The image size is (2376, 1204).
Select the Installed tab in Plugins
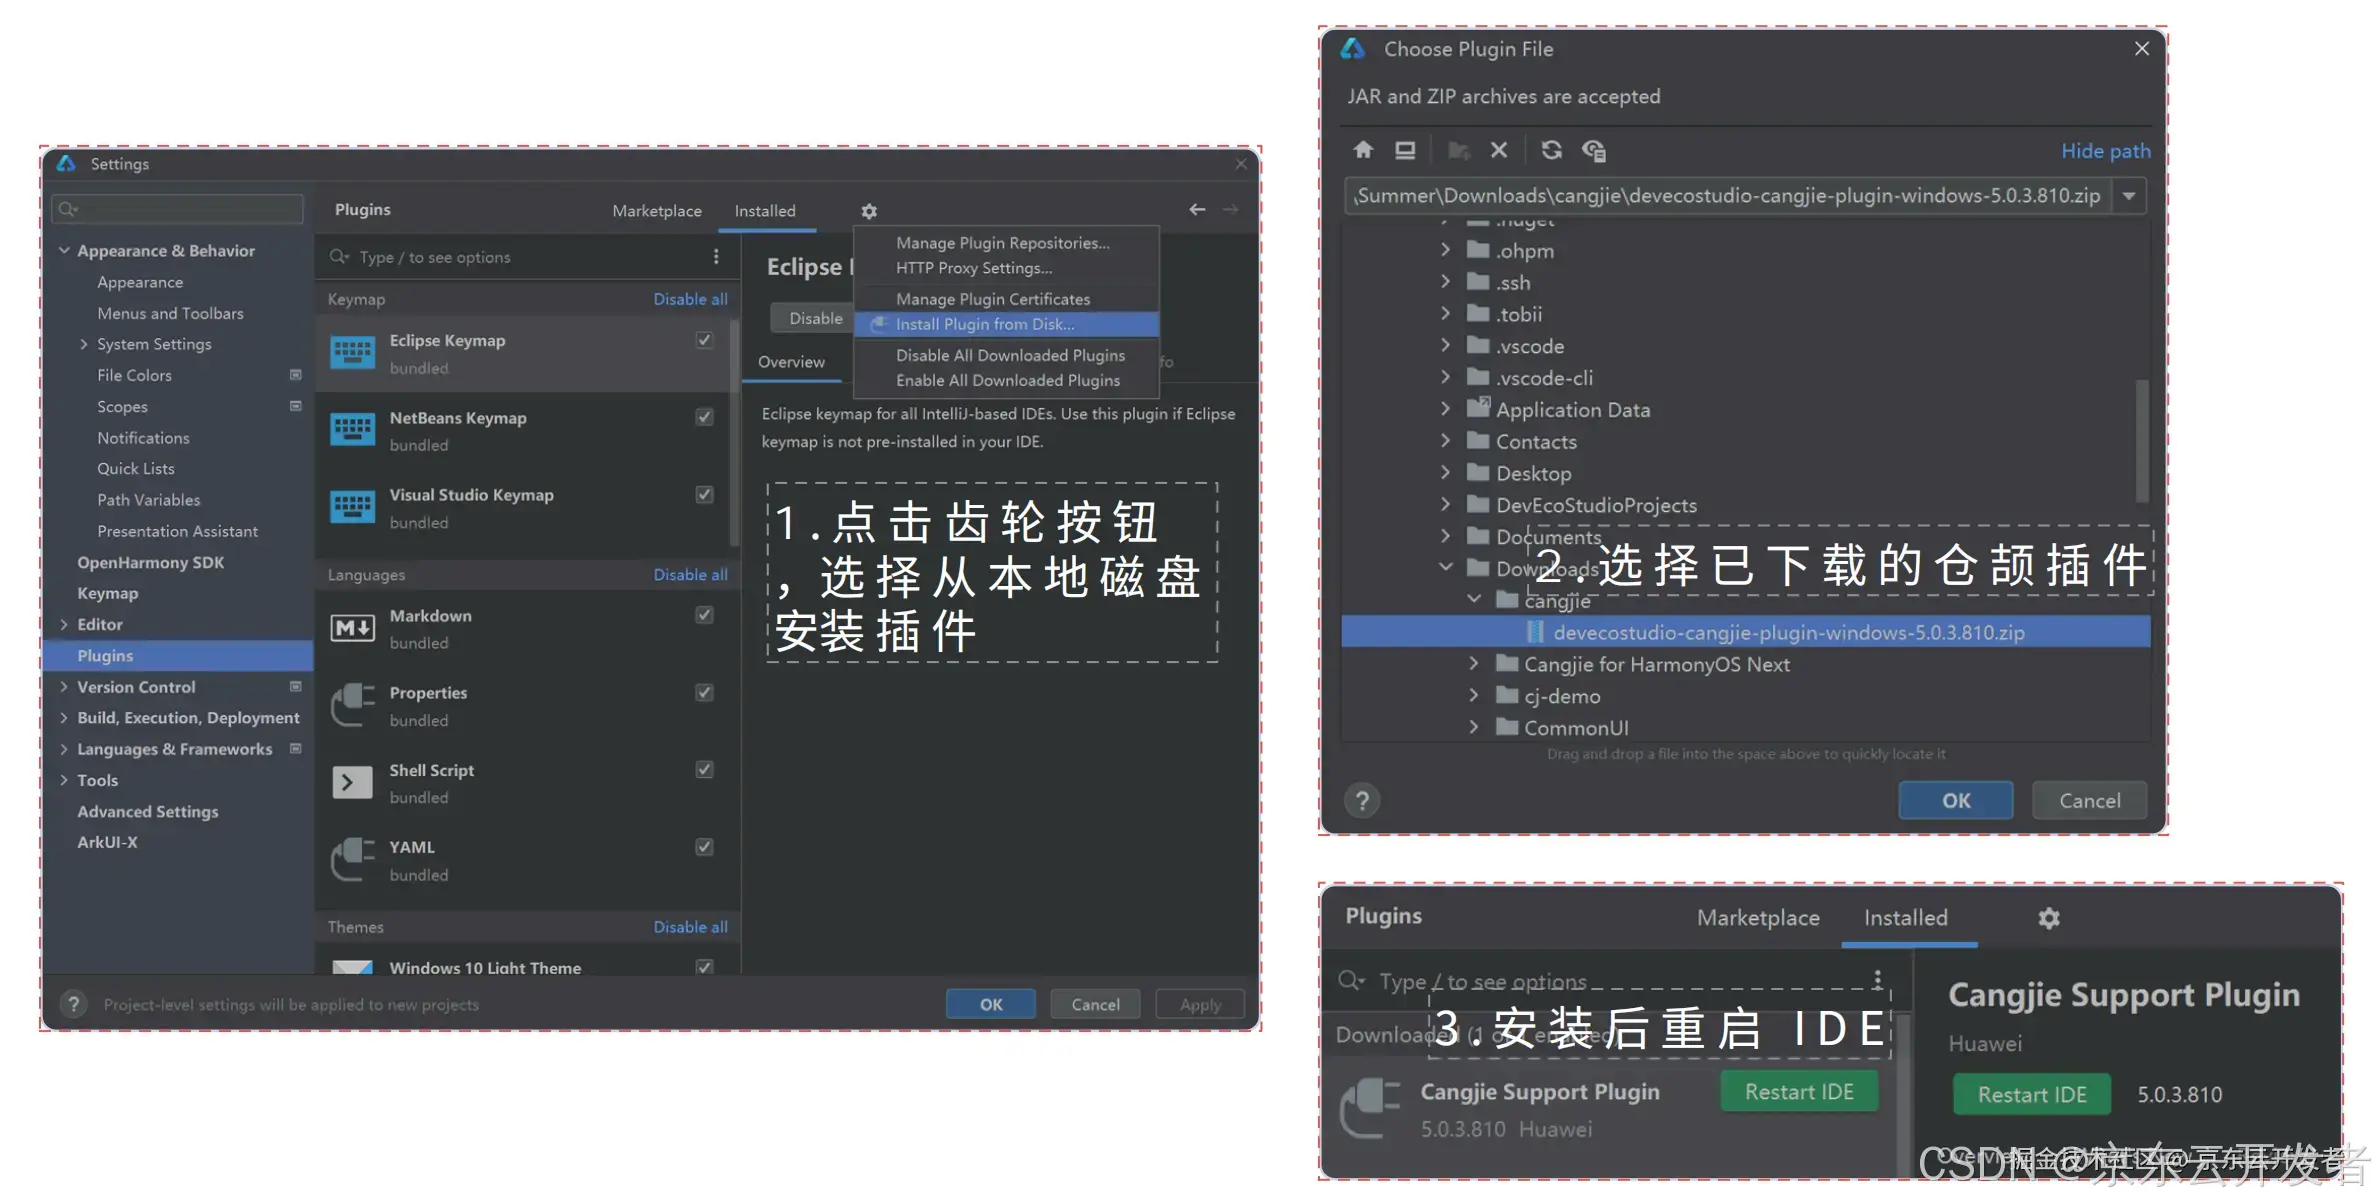click(766, 209)
